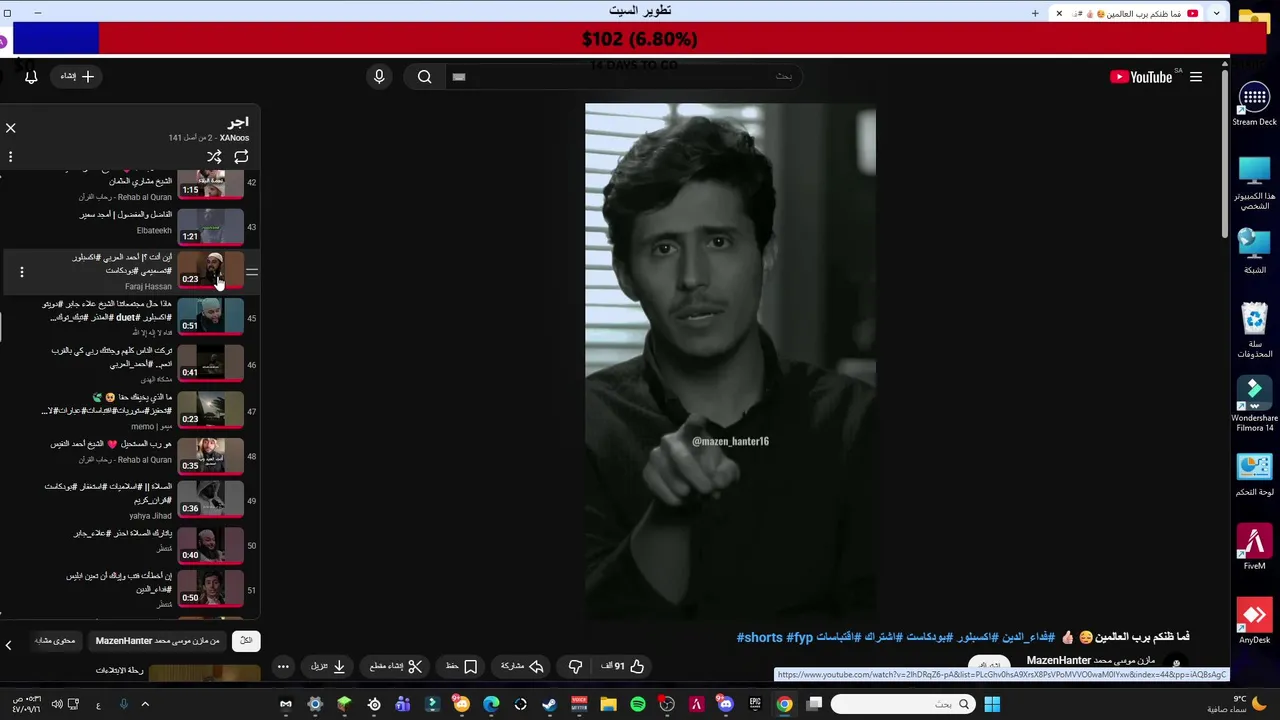
Task: Open playlist panel three-dot options menu
Action: tap(10, 157)
